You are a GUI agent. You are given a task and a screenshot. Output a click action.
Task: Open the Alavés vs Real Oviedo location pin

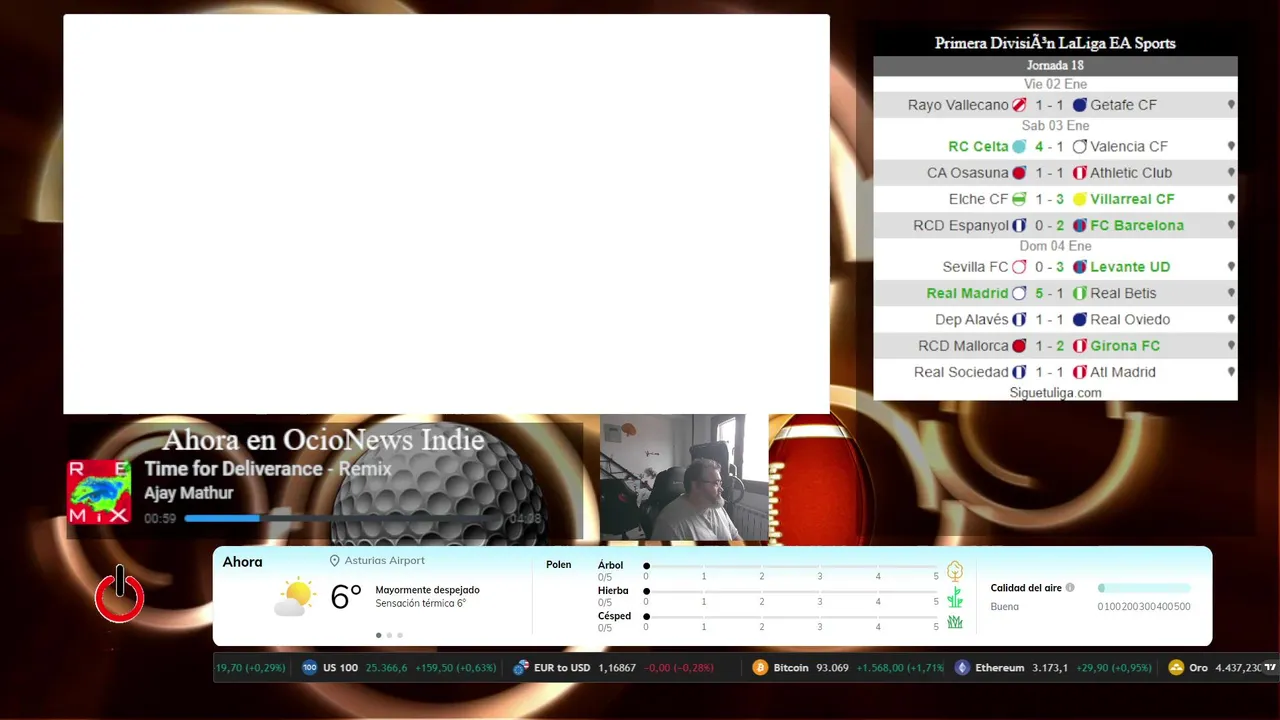[x=1231, y=319]
